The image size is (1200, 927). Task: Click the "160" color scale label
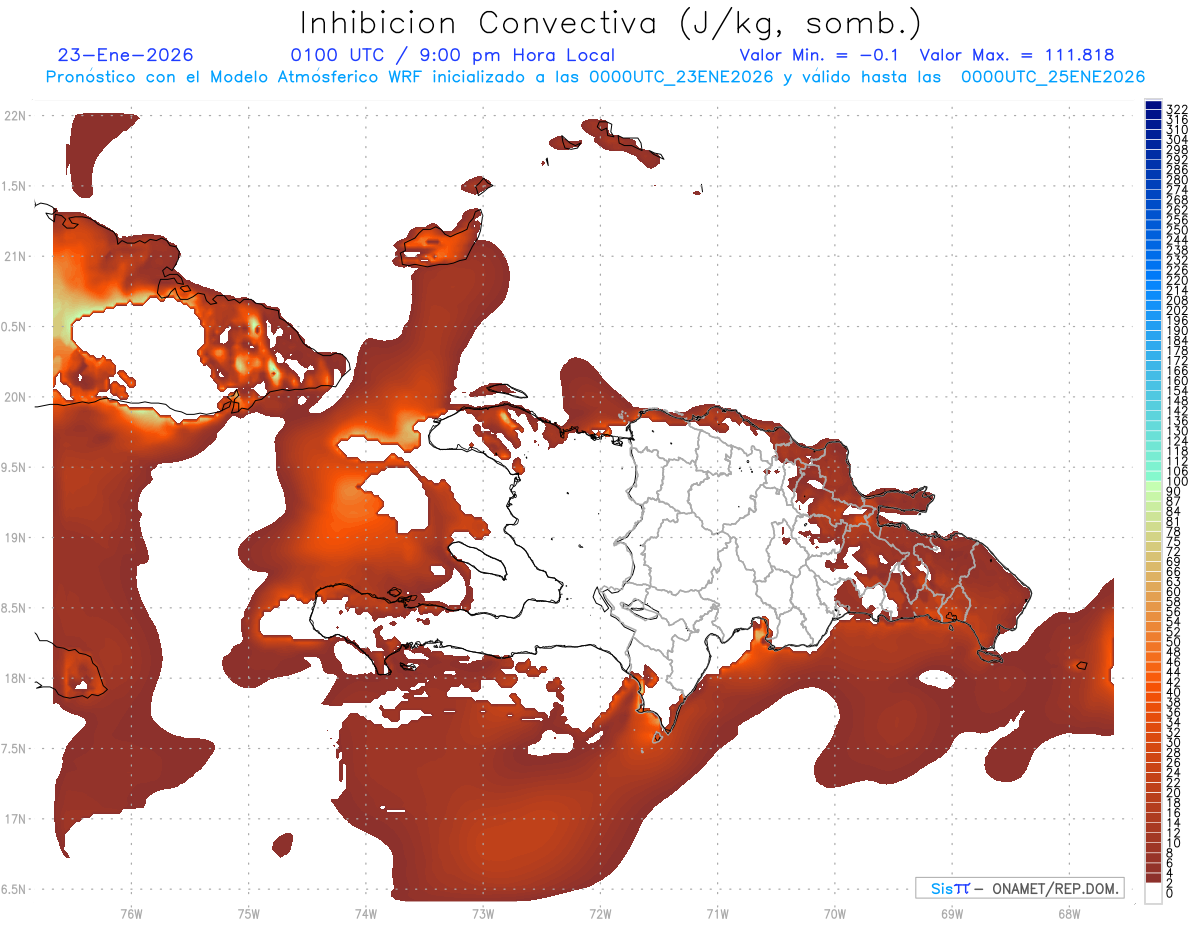pos(1177,381)
